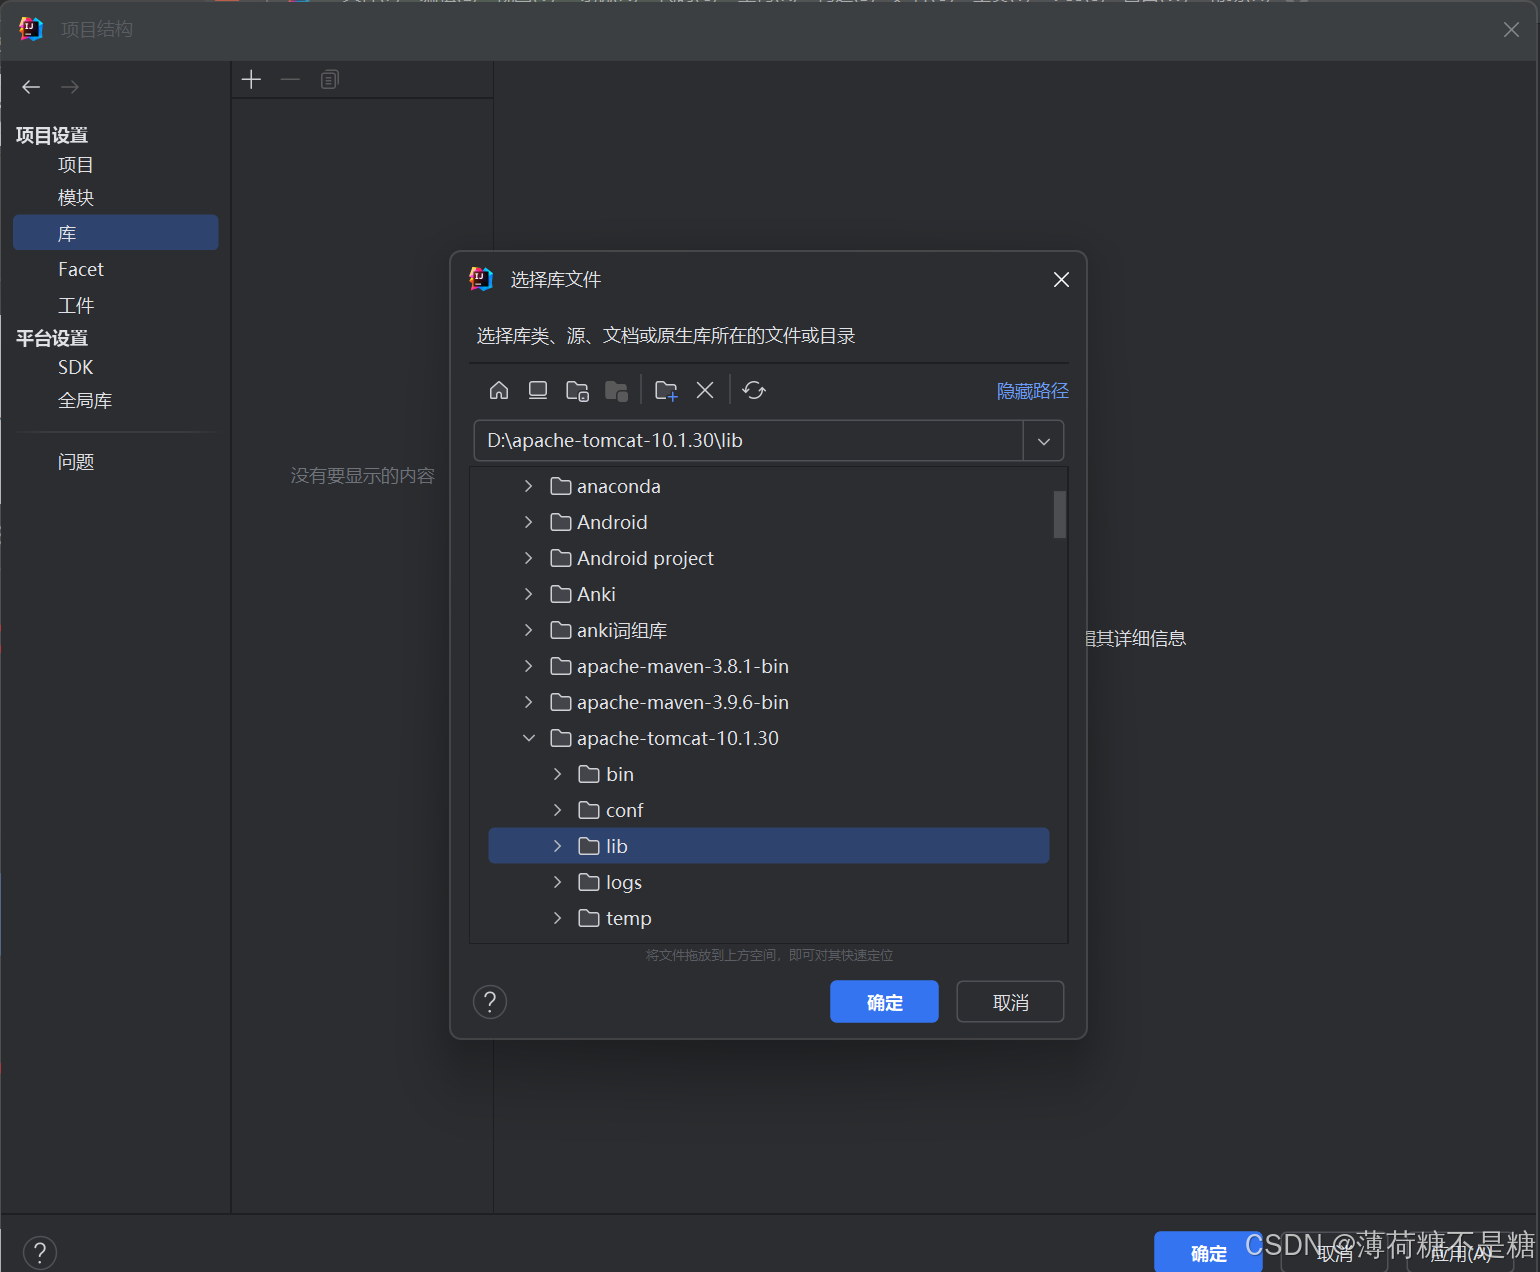Expand the anki词组库 folder

coord(528,630)
